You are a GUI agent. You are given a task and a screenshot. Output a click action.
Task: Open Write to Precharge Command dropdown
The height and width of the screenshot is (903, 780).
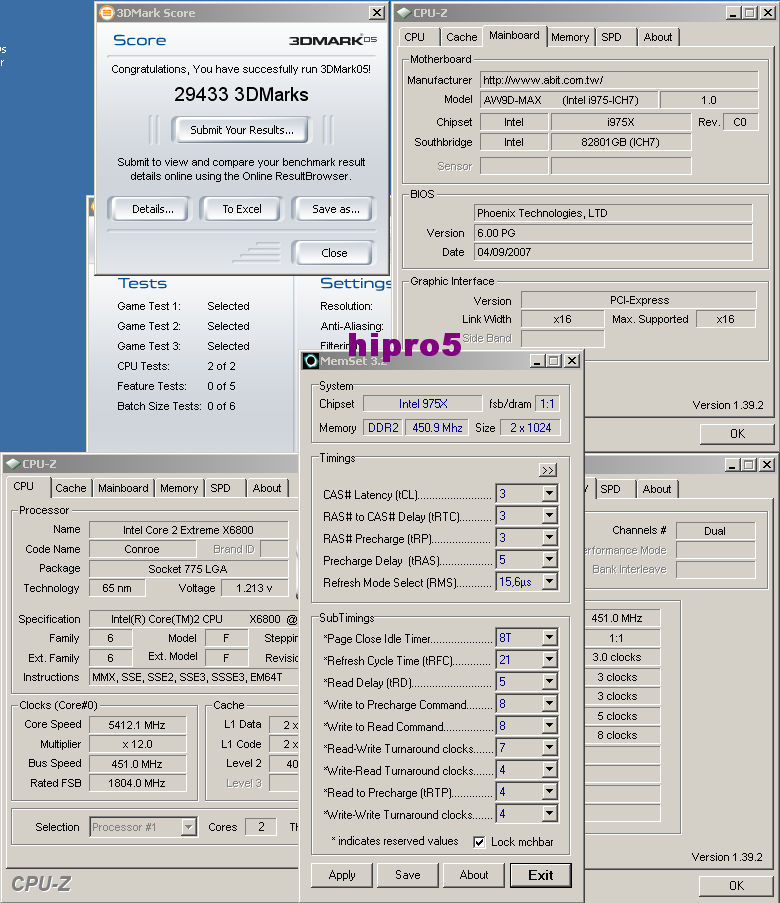click(550, 704)
